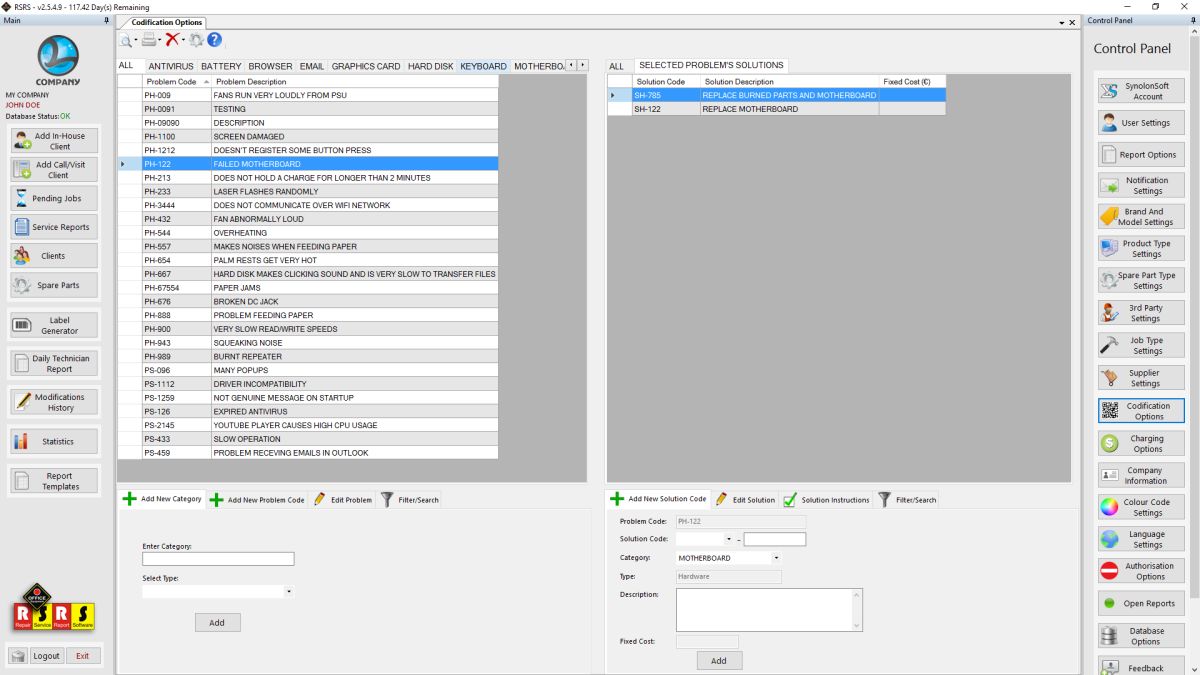Screen dimensions: 1200x675
Task: Open the Category dropdown showing MOTHERBOARD
Action: click(x=776, y=558)
